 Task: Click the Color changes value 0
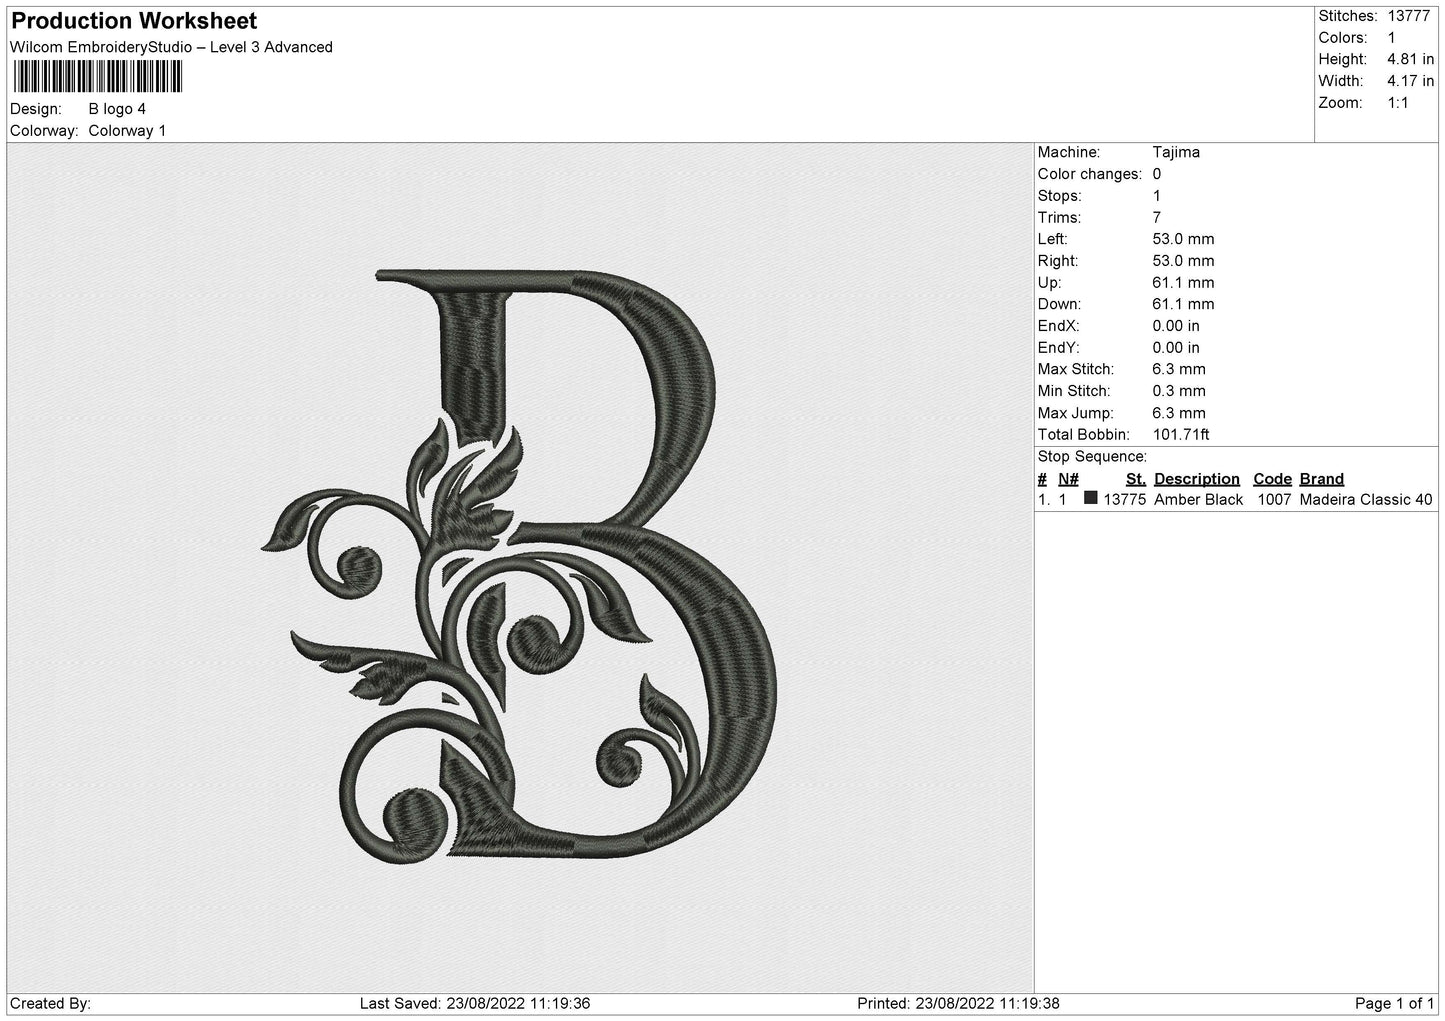coord(1157,174)
